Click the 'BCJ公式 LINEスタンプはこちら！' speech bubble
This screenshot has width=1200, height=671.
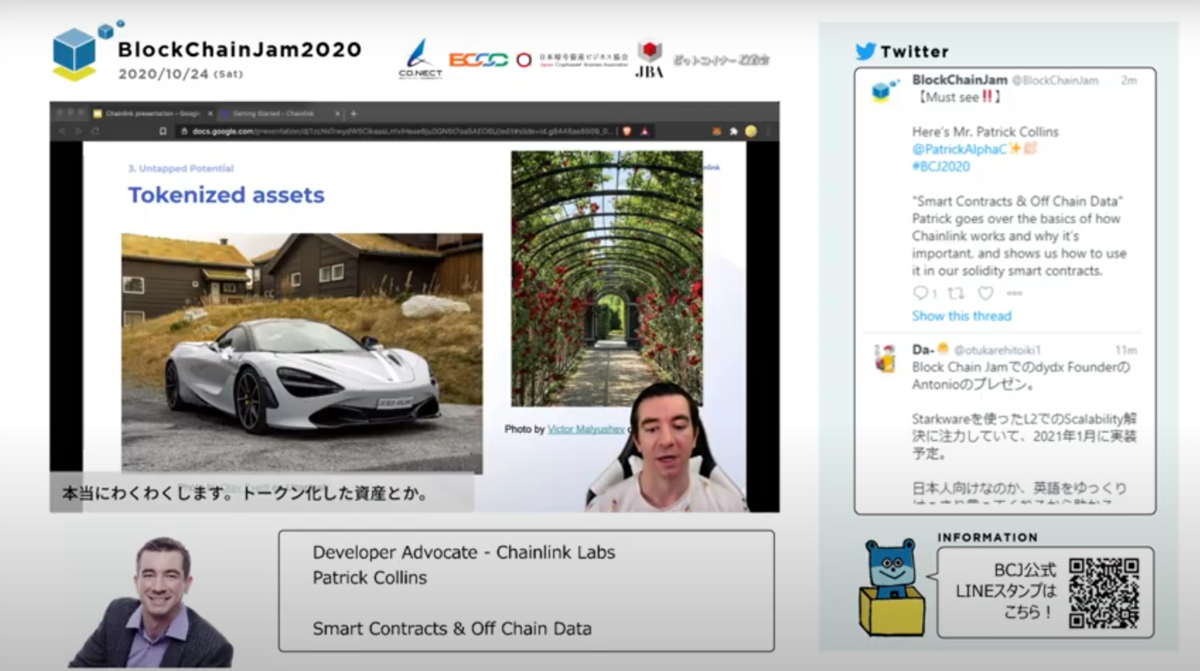pos(1043,592)
